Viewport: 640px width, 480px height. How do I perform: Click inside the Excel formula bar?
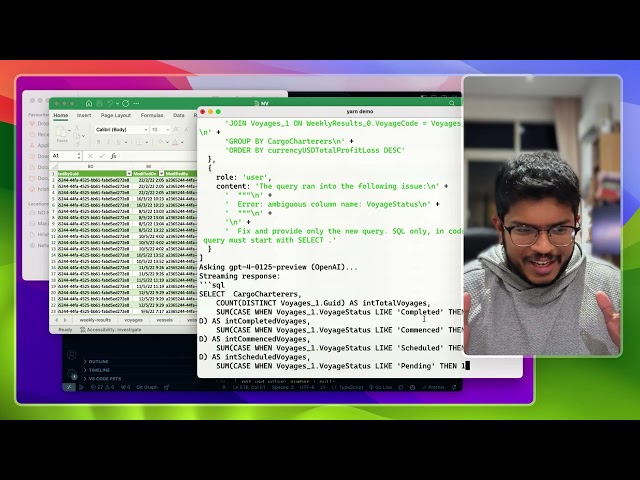(159, 156)
